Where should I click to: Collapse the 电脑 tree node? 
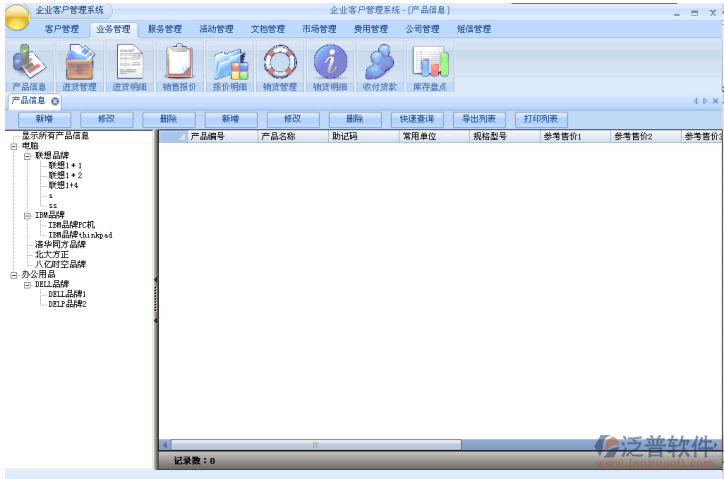point(14,146)
